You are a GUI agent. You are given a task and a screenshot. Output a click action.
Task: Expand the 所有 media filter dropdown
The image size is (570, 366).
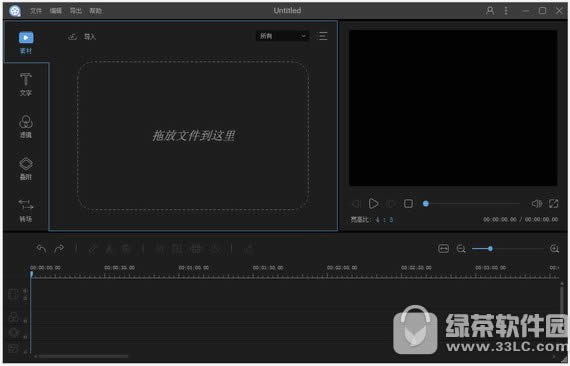[282, 36]
